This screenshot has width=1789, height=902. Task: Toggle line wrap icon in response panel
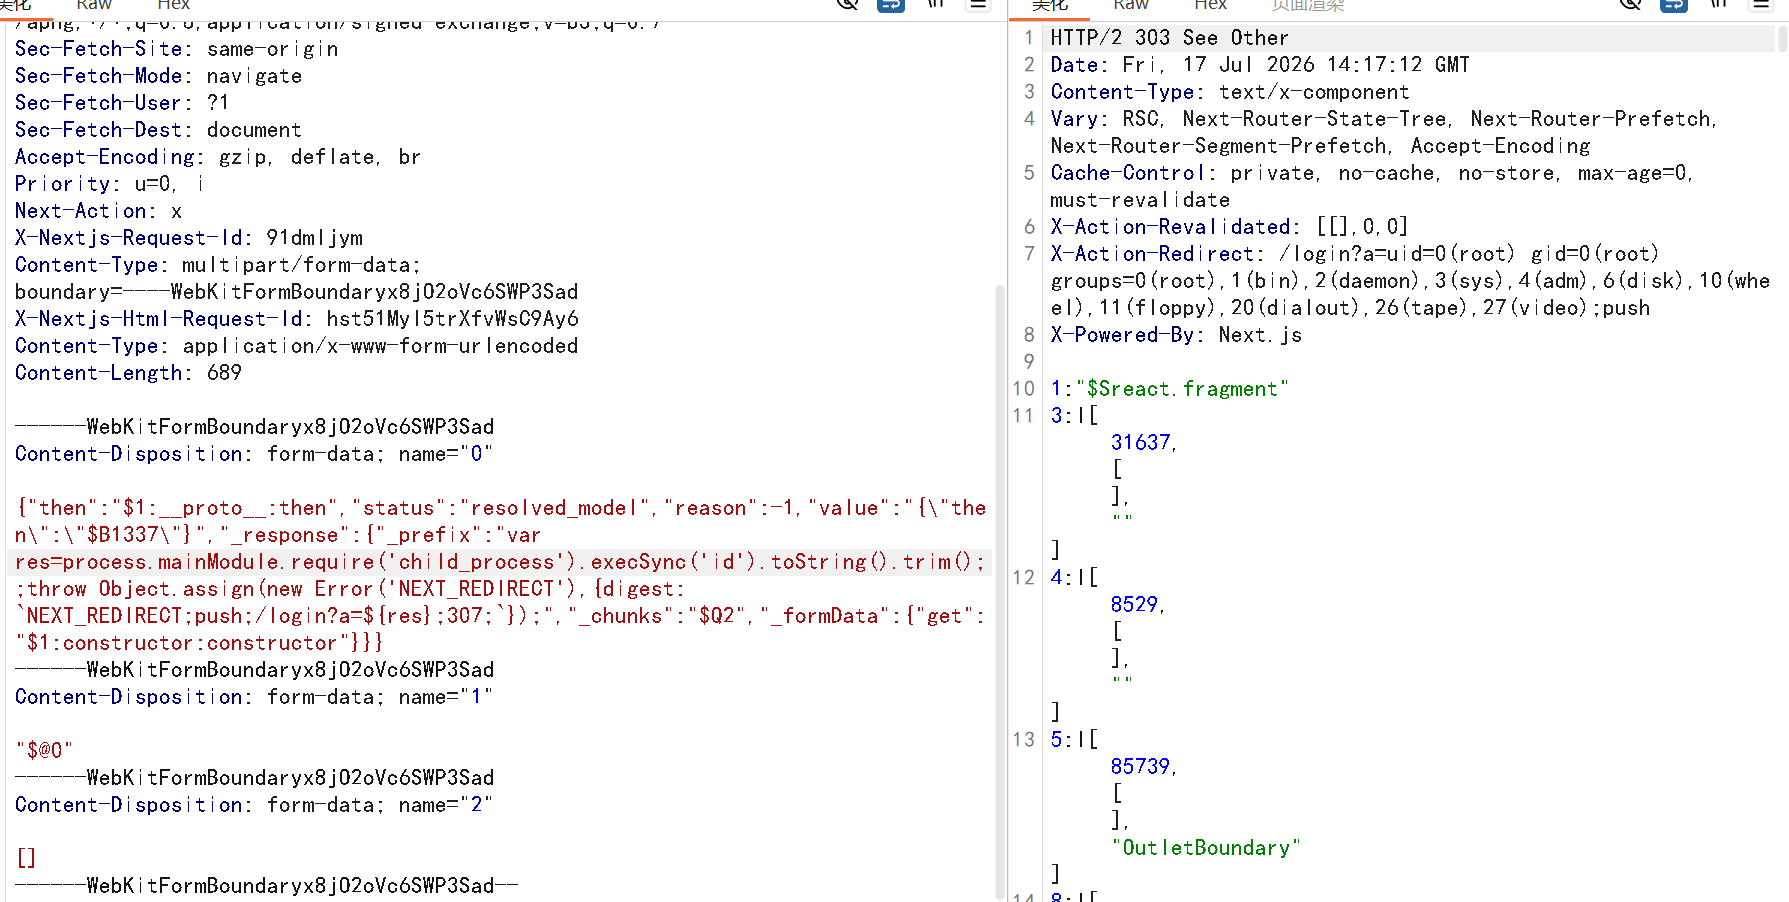pyautogui.click(x=1673, y=4)
